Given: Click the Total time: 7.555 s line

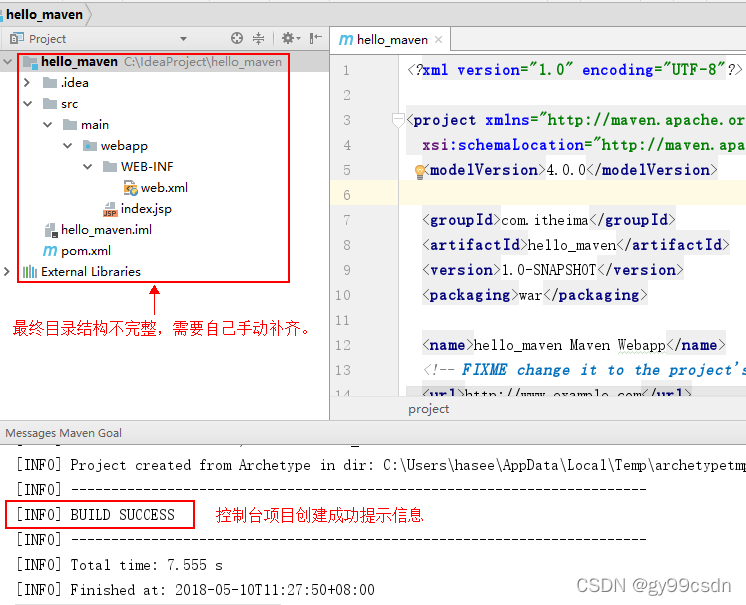Looking at the screenshot, I should (119, 565).
